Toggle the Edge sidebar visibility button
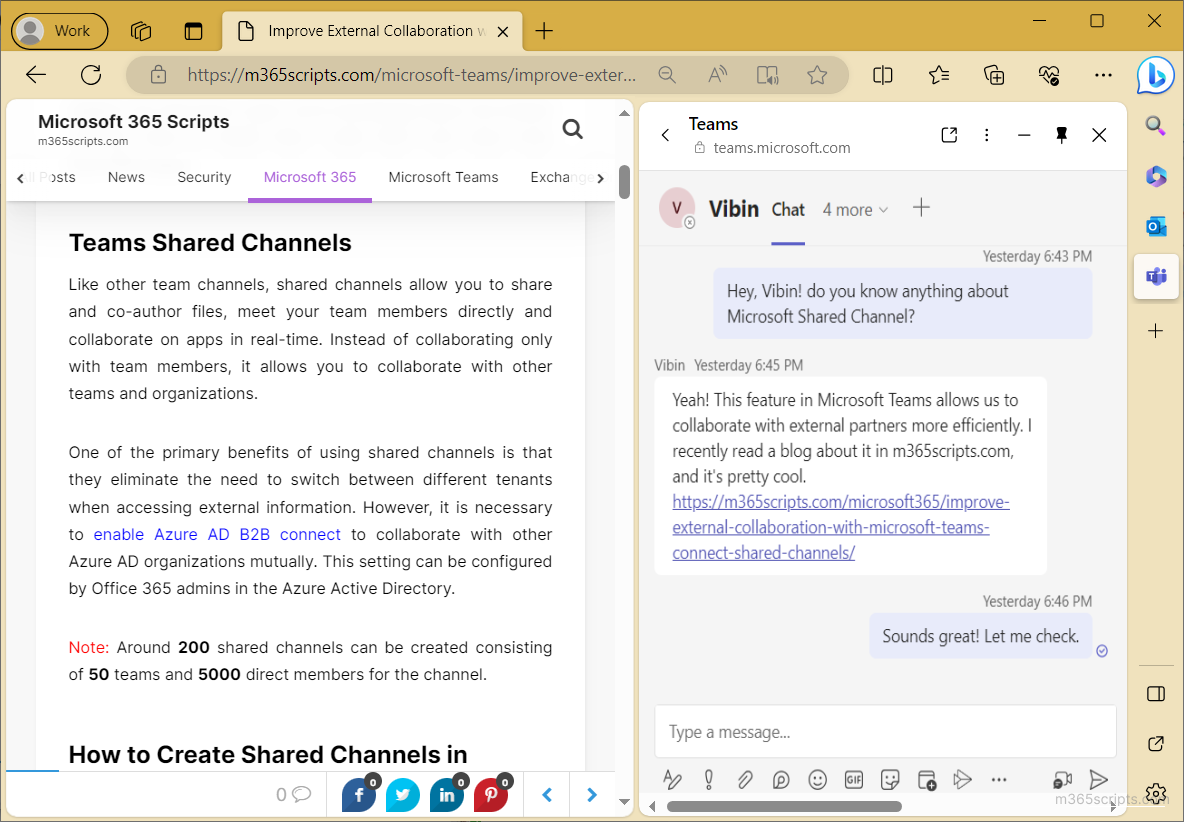The height and width of the screenshot is (822, 1184). coord(1156,694)
